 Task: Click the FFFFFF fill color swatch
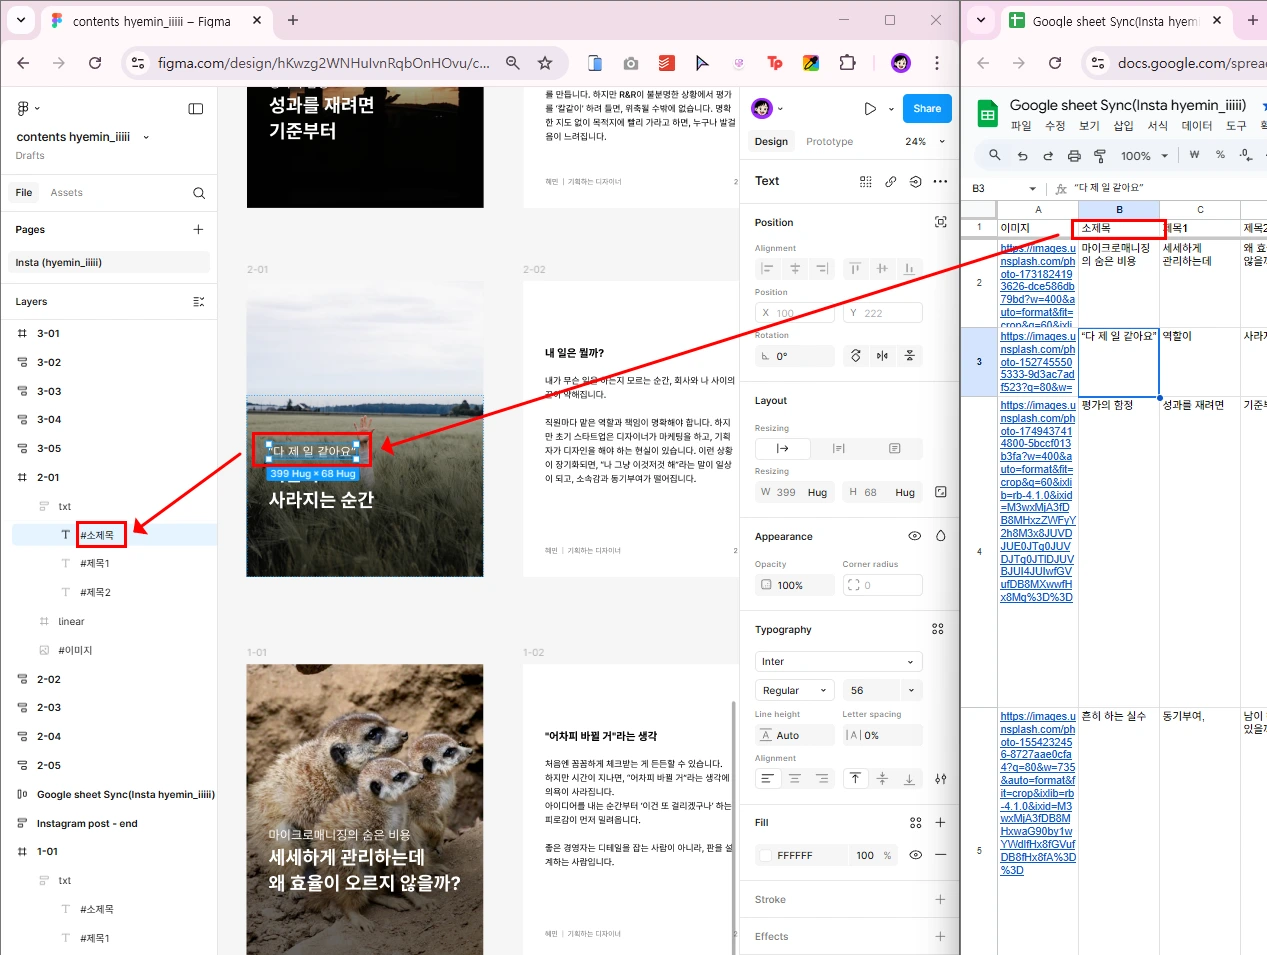click(x=765, y=855)
